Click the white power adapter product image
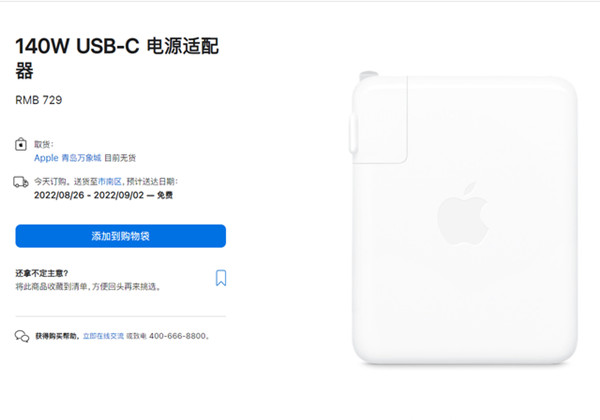 464,217
